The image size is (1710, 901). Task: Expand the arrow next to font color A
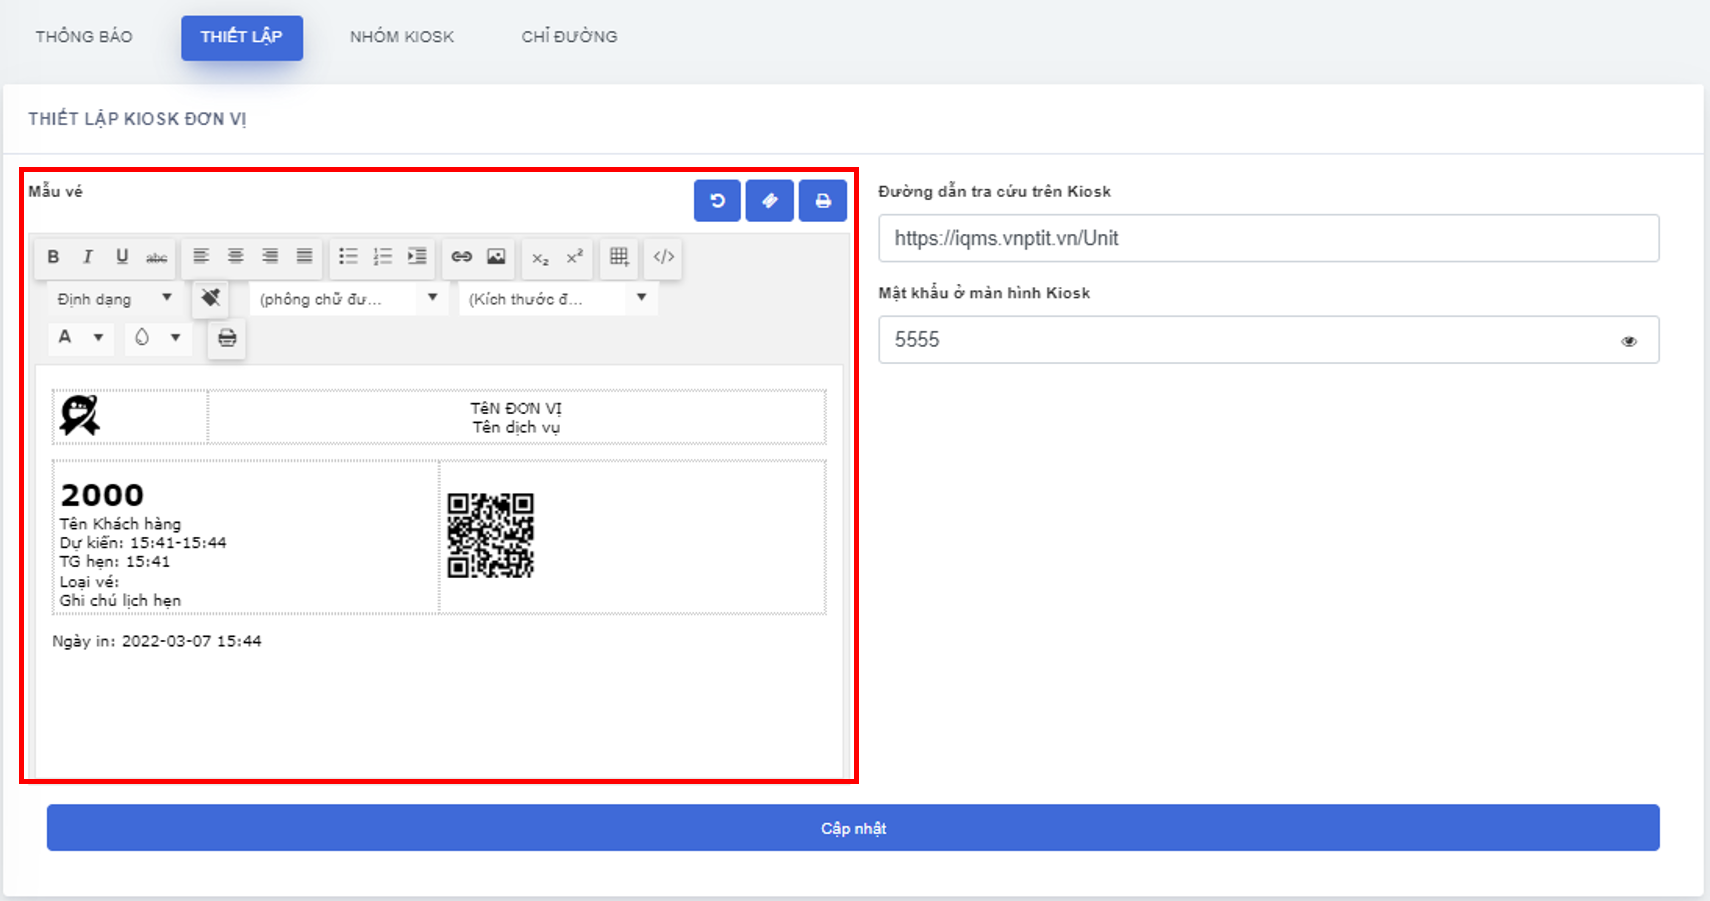(98, 337)
